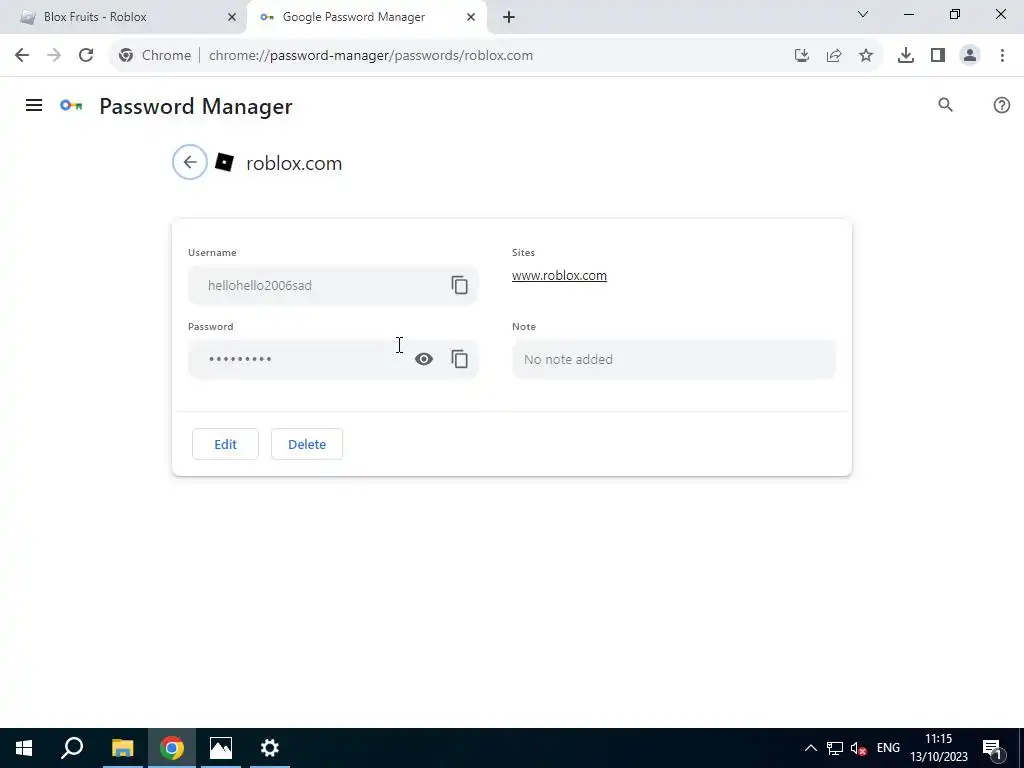Toggle the Chrome side panel
Screen dimensions: 1024x768
(x=938, y=55)
